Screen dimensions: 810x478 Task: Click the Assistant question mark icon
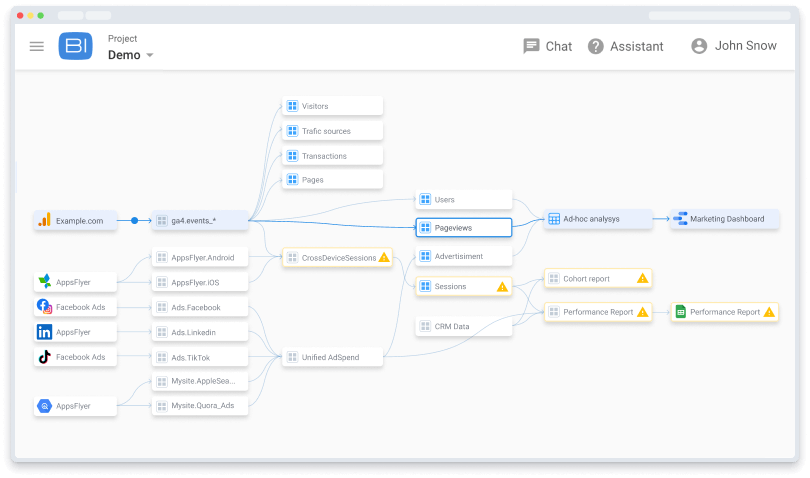click(x=596, y=47)
